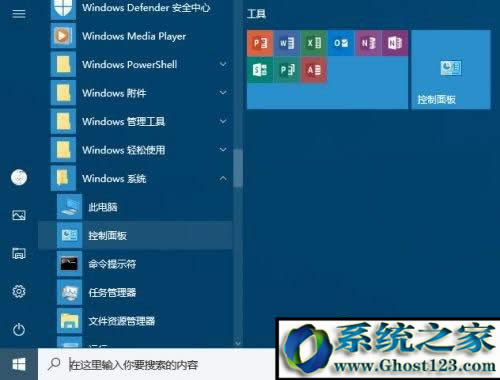500x380 pixels.
Task: Open the darker OneNote tile after Outlook
Action: 395,43
